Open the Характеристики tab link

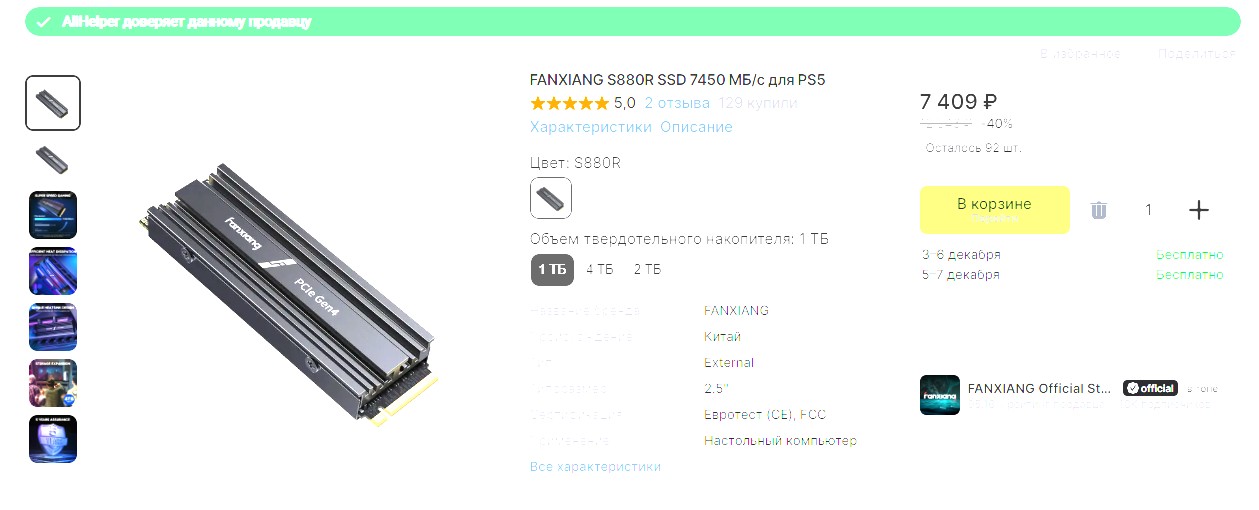pos(590,127)
